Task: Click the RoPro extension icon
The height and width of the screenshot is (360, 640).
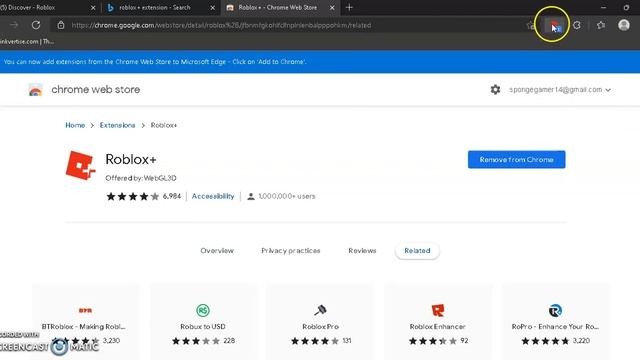Action: [555, 310]
